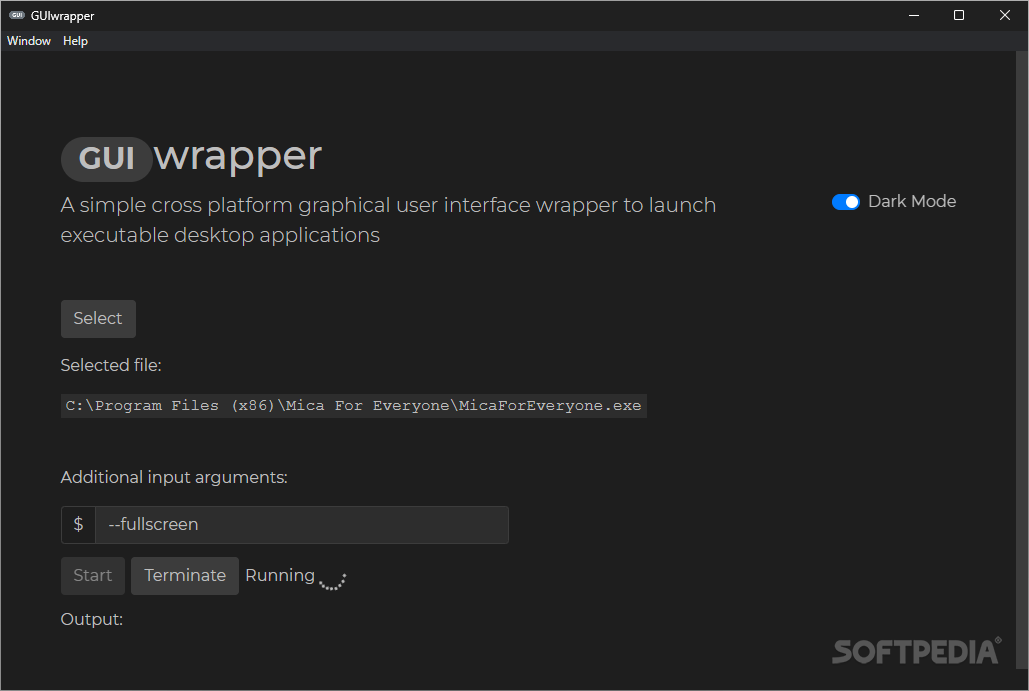Screen dimensions: 1029x691
Task: Open the Help menu
Action: pos(75,41)
